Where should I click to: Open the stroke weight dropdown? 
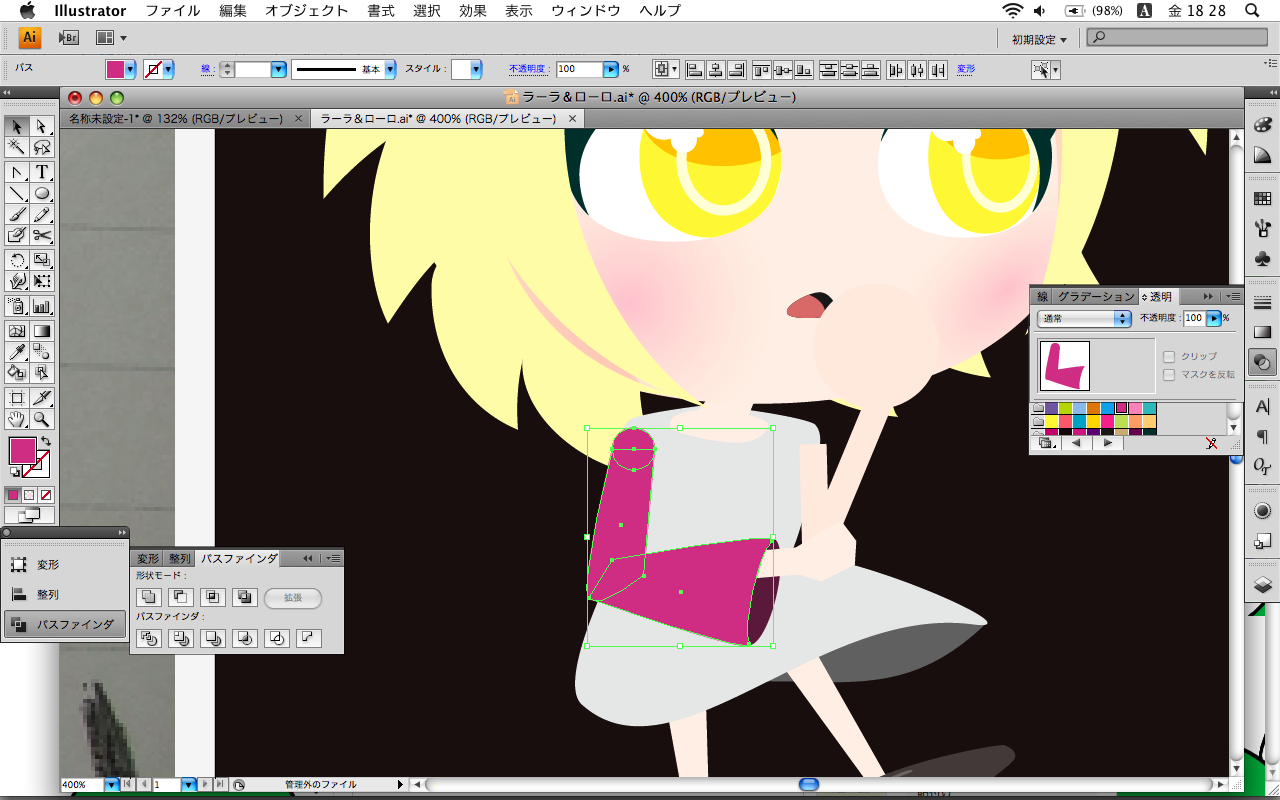pyautogui.click(x=279, y=70)
